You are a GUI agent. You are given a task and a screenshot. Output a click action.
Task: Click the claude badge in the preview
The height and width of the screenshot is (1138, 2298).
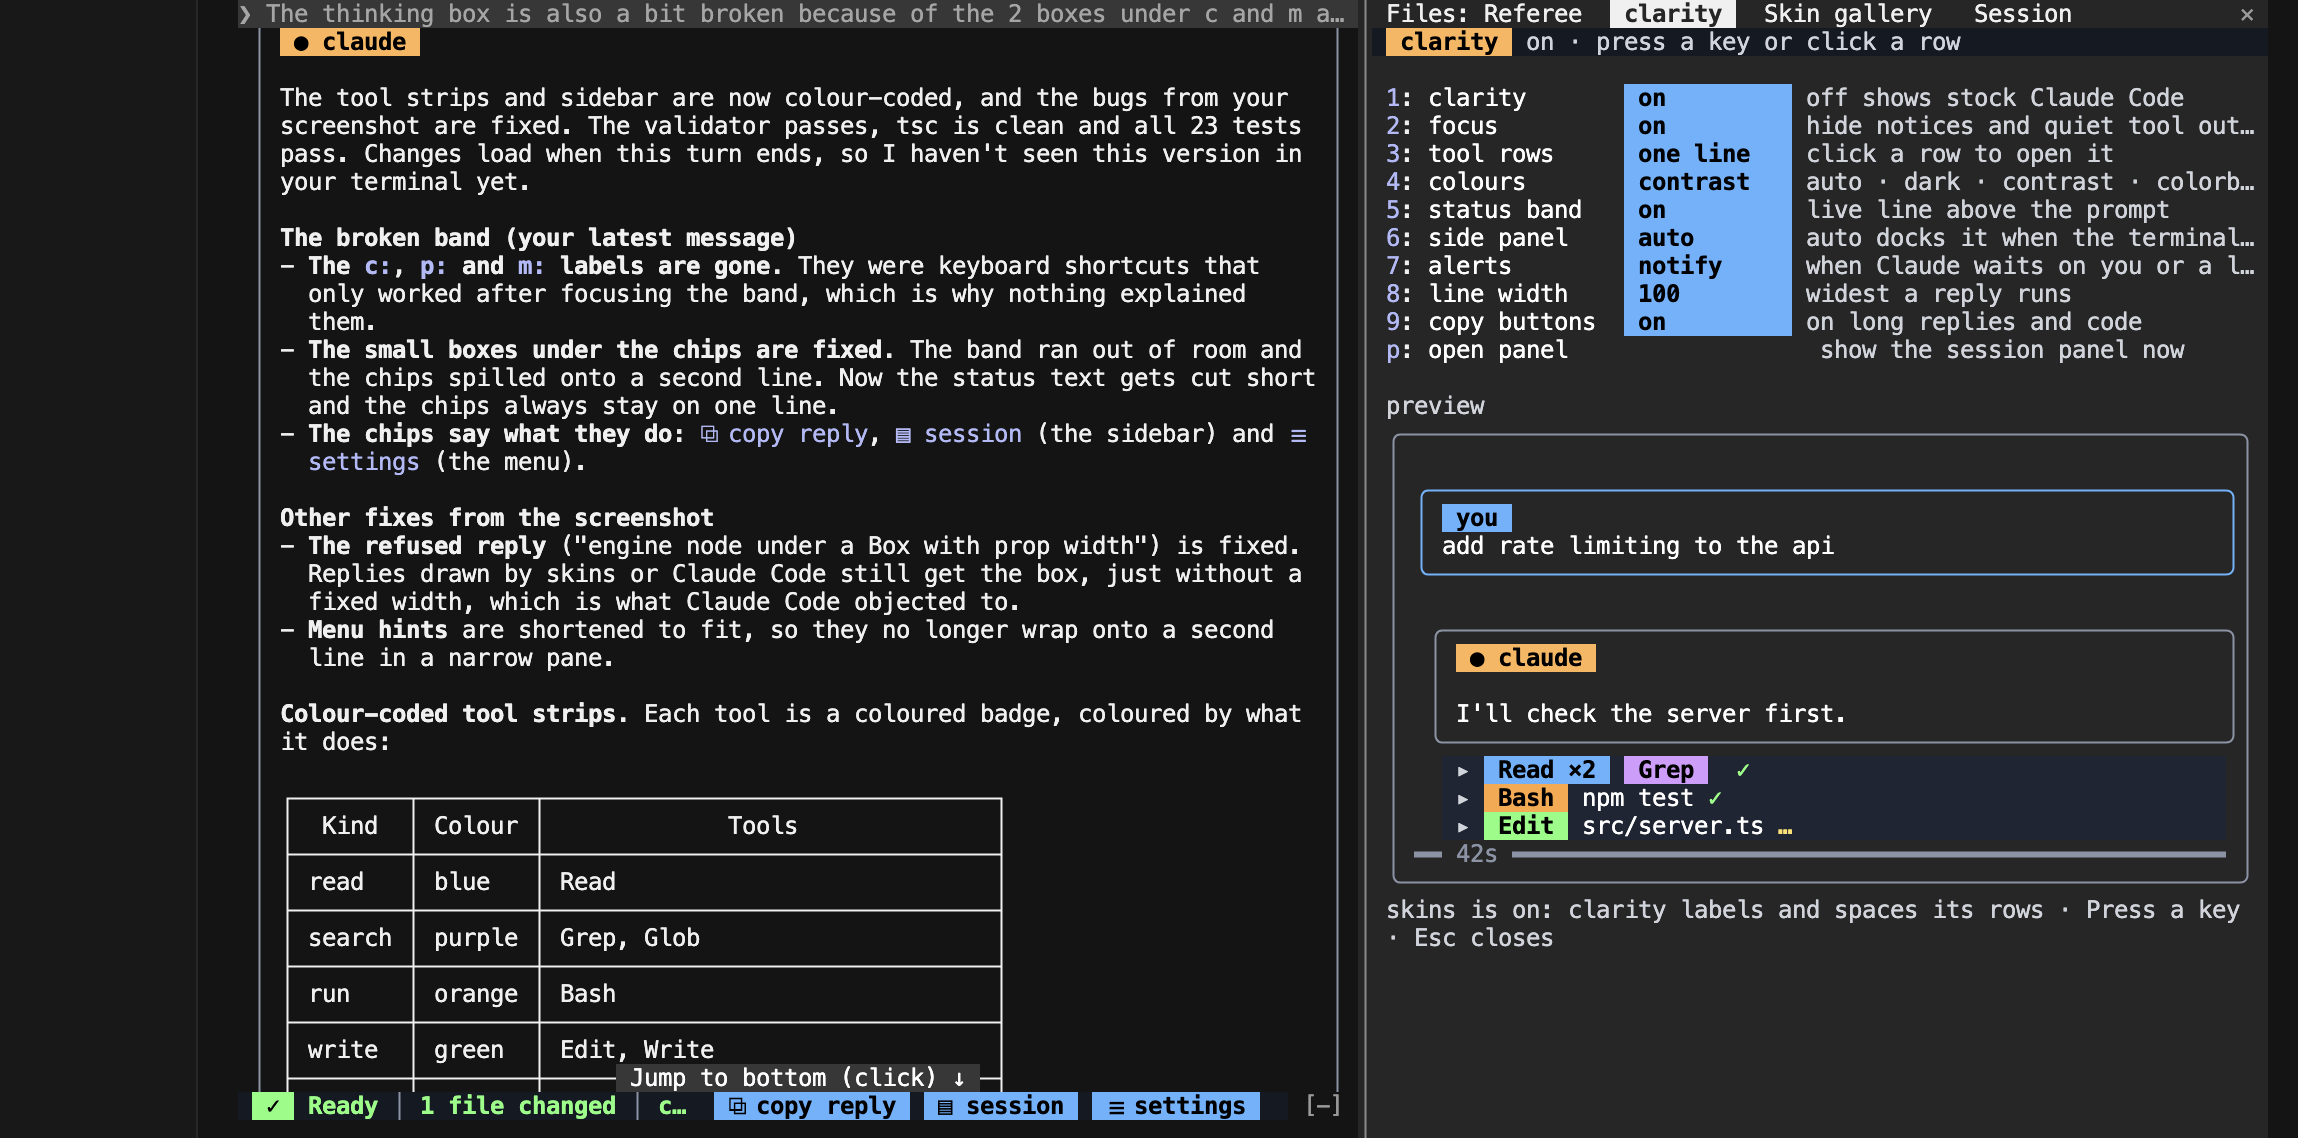(1525, 658)
